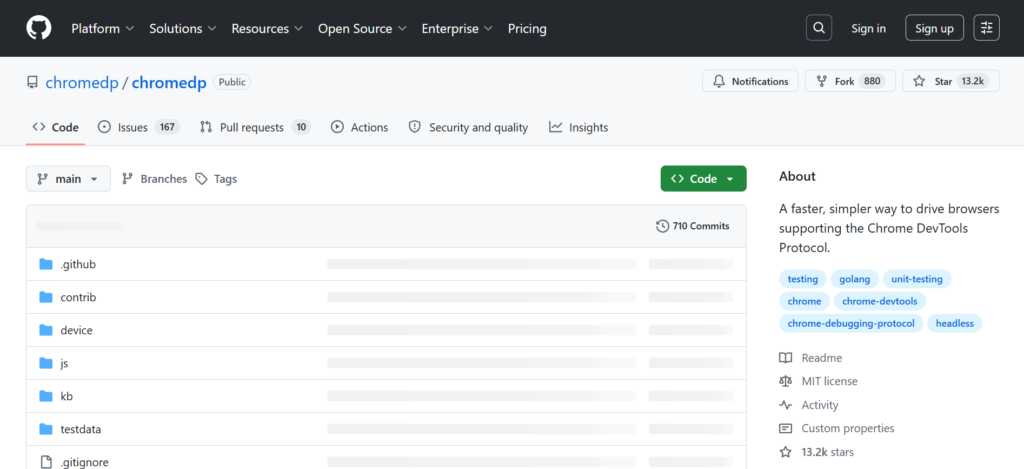Select the headless topic tag

[955, 323]
